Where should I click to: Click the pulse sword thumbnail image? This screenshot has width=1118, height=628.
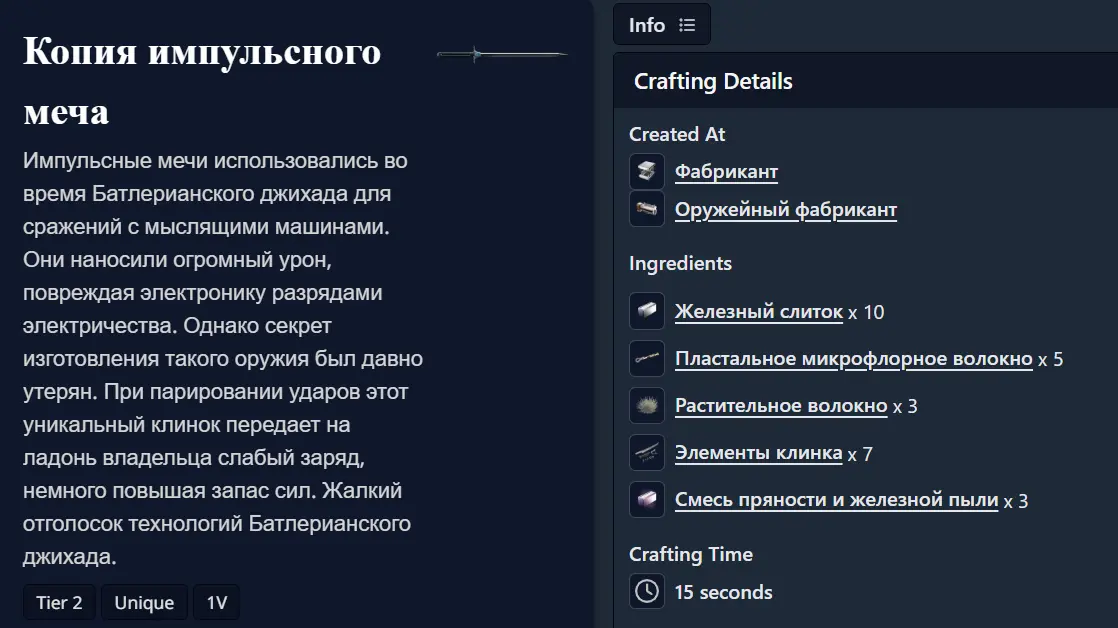click(502, 54)
